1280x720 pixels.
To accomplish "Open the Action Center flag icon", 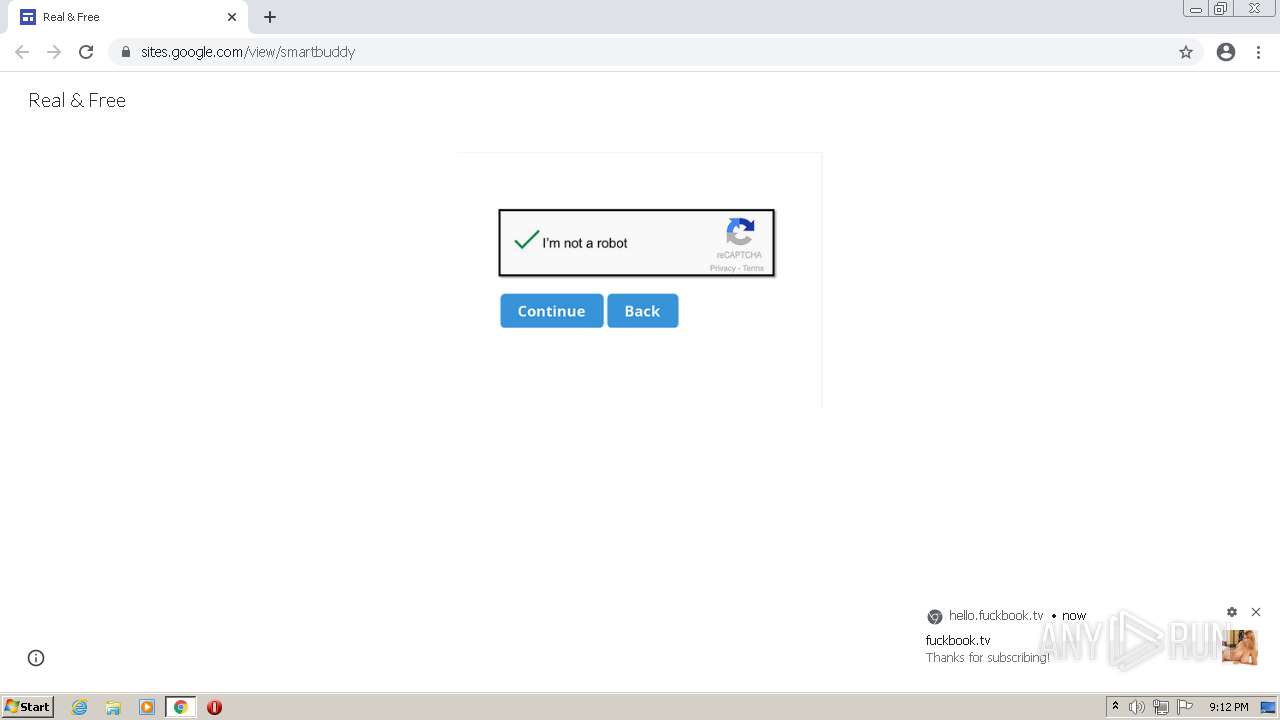I will point(1185,707).
